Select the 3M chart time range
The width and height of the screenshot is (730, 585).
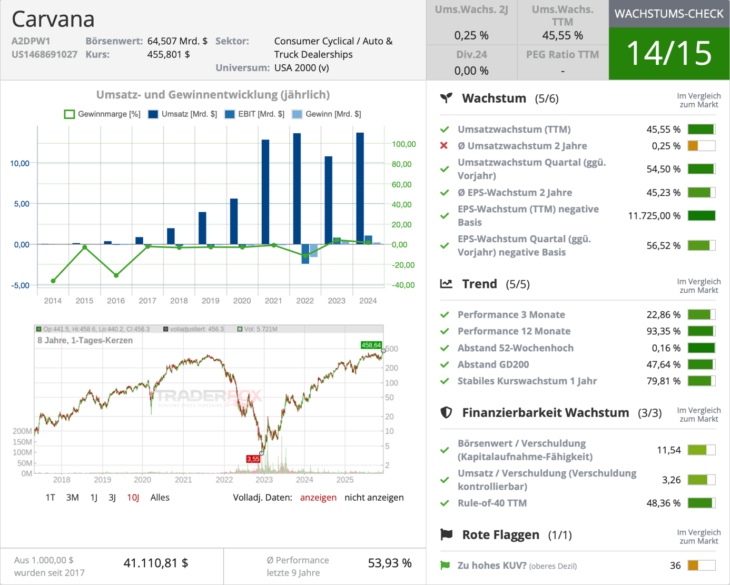72,497
